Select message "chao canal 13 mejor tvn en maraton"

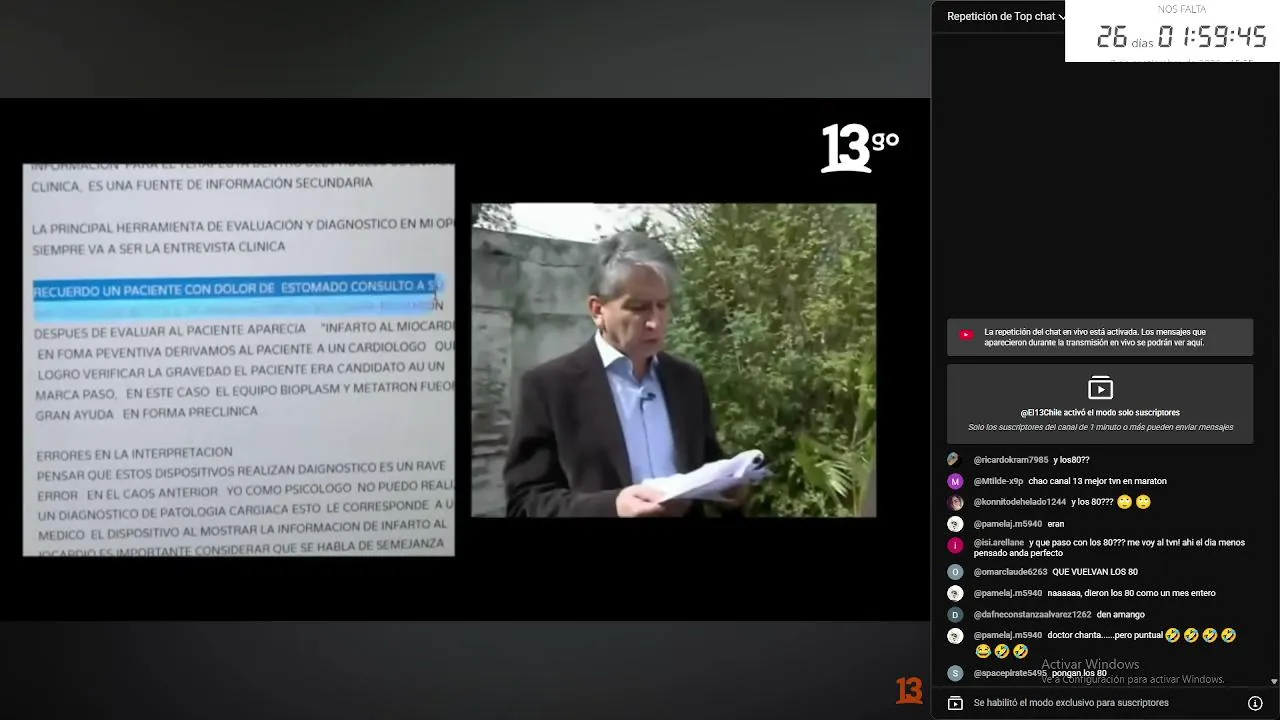pyautogui.click(x=1097, y=481)
